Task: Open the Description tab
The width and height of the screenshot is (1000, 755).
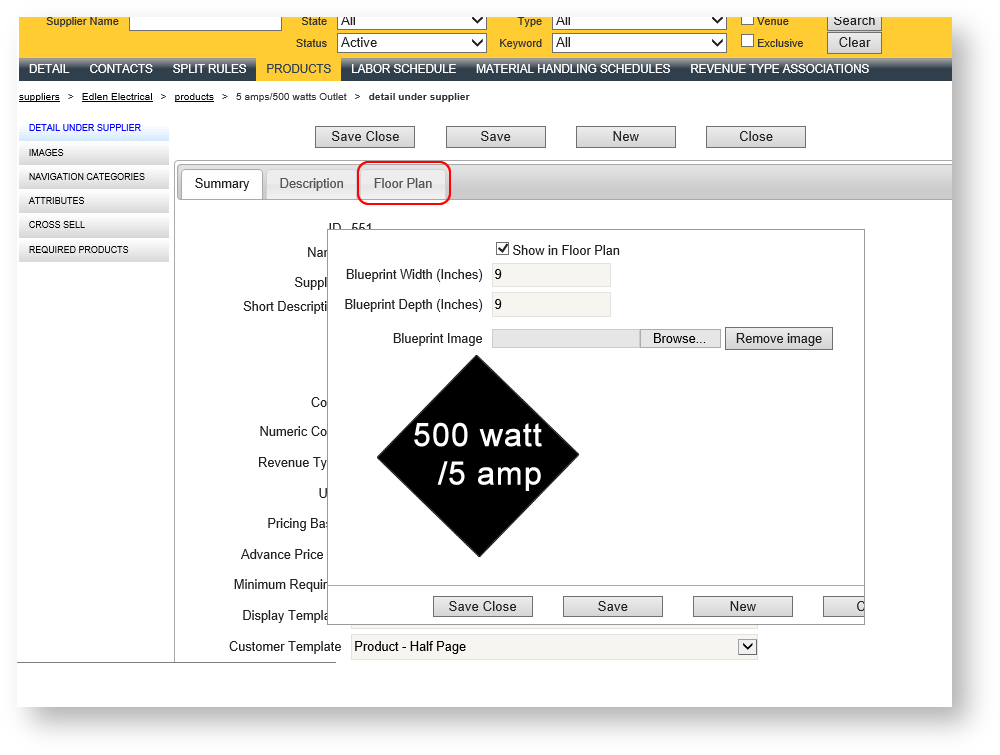Action: (311, 184)
